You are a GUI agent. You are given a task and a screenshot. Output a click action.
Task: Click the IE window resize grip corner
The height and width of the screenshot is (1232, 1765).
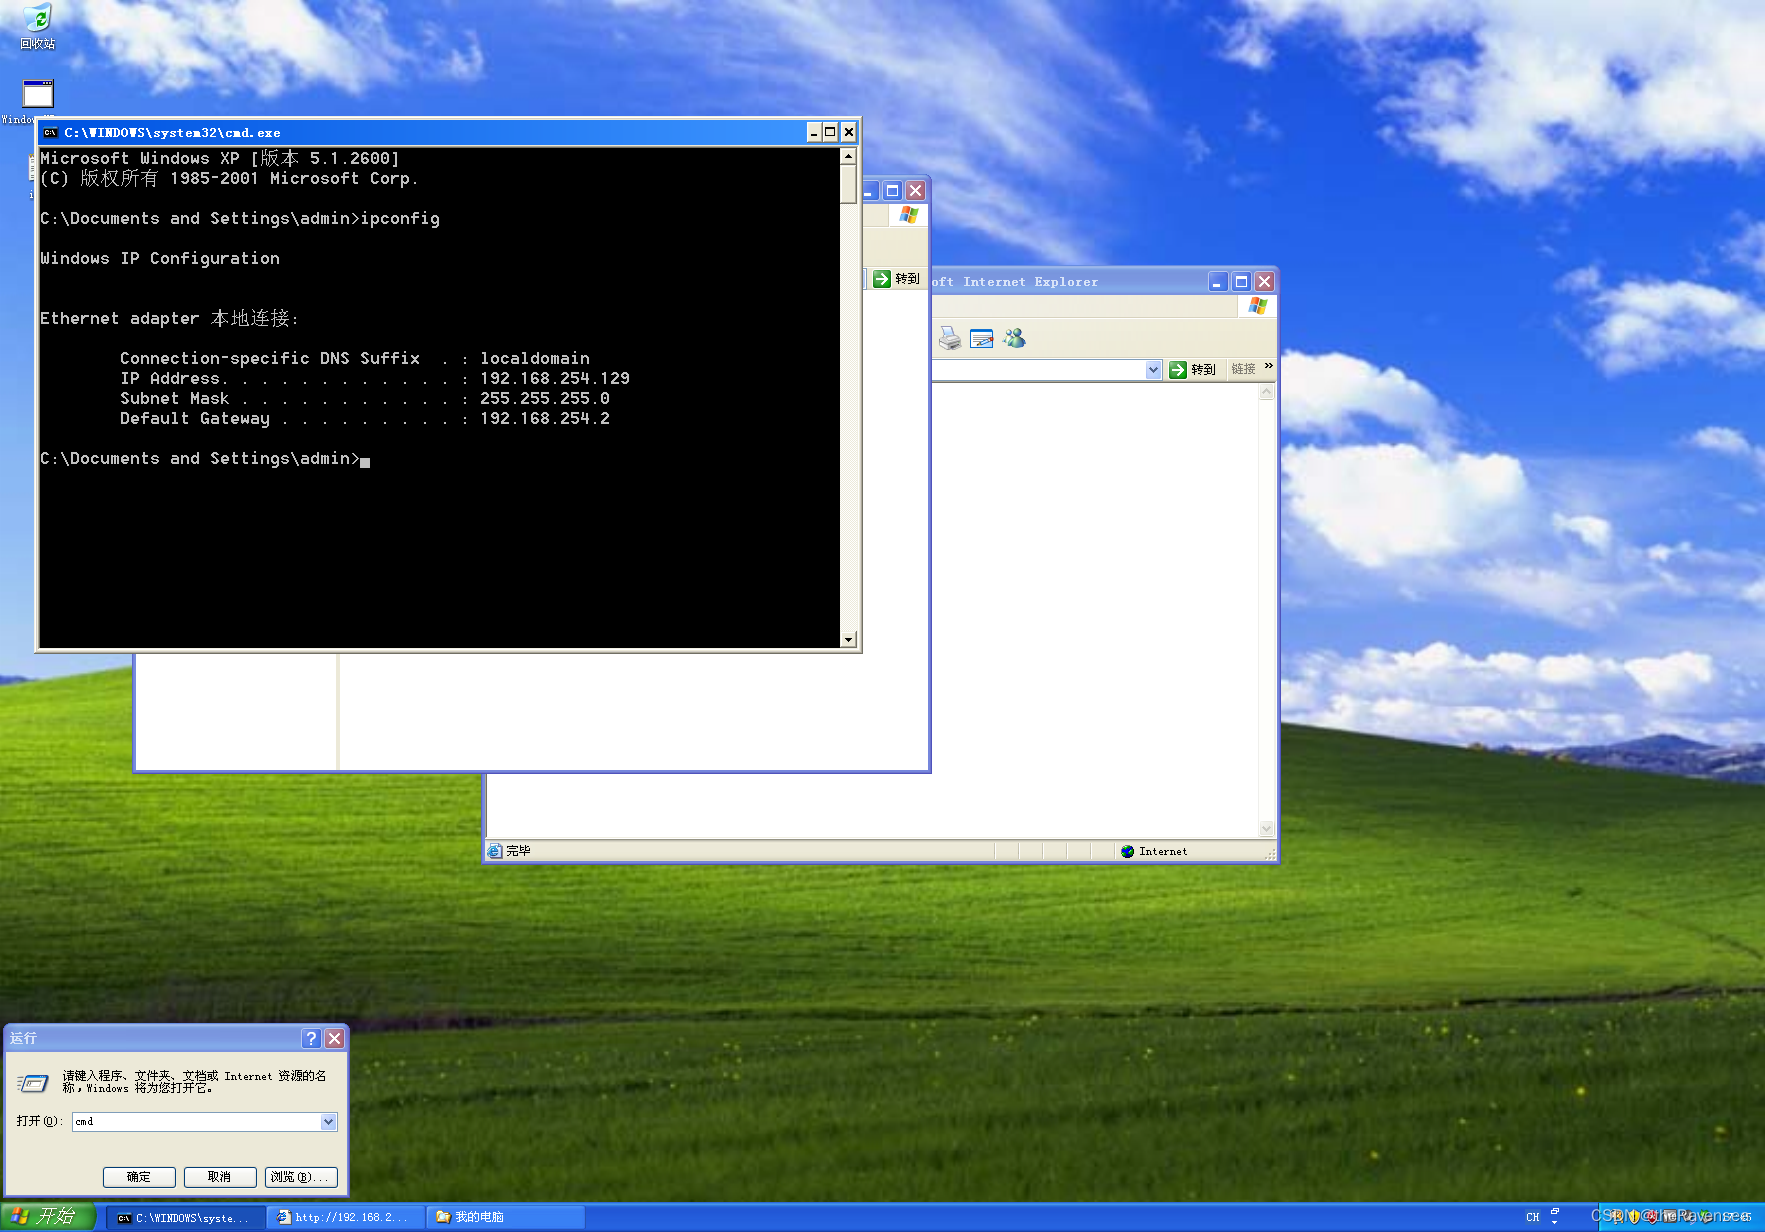[1270, 853]
